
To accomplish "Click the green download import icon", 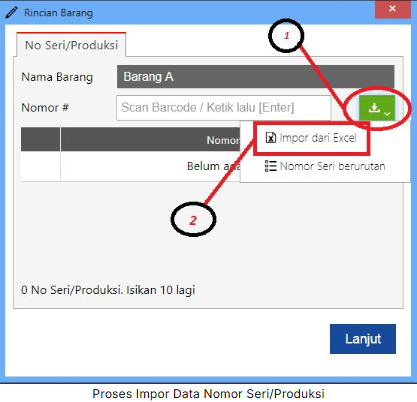I will pyautogui.click(x=374, y=108).
